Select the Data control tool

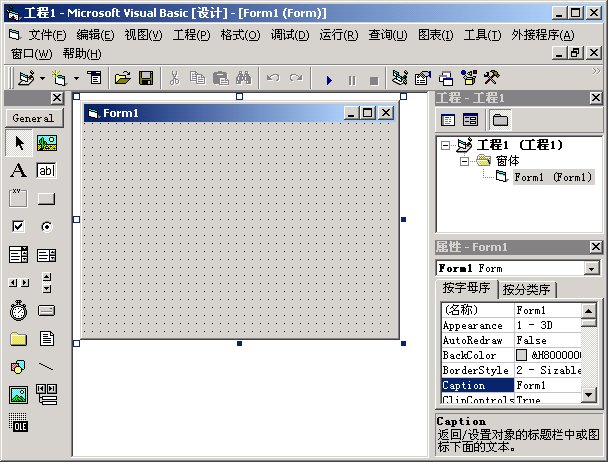point(47,394)
